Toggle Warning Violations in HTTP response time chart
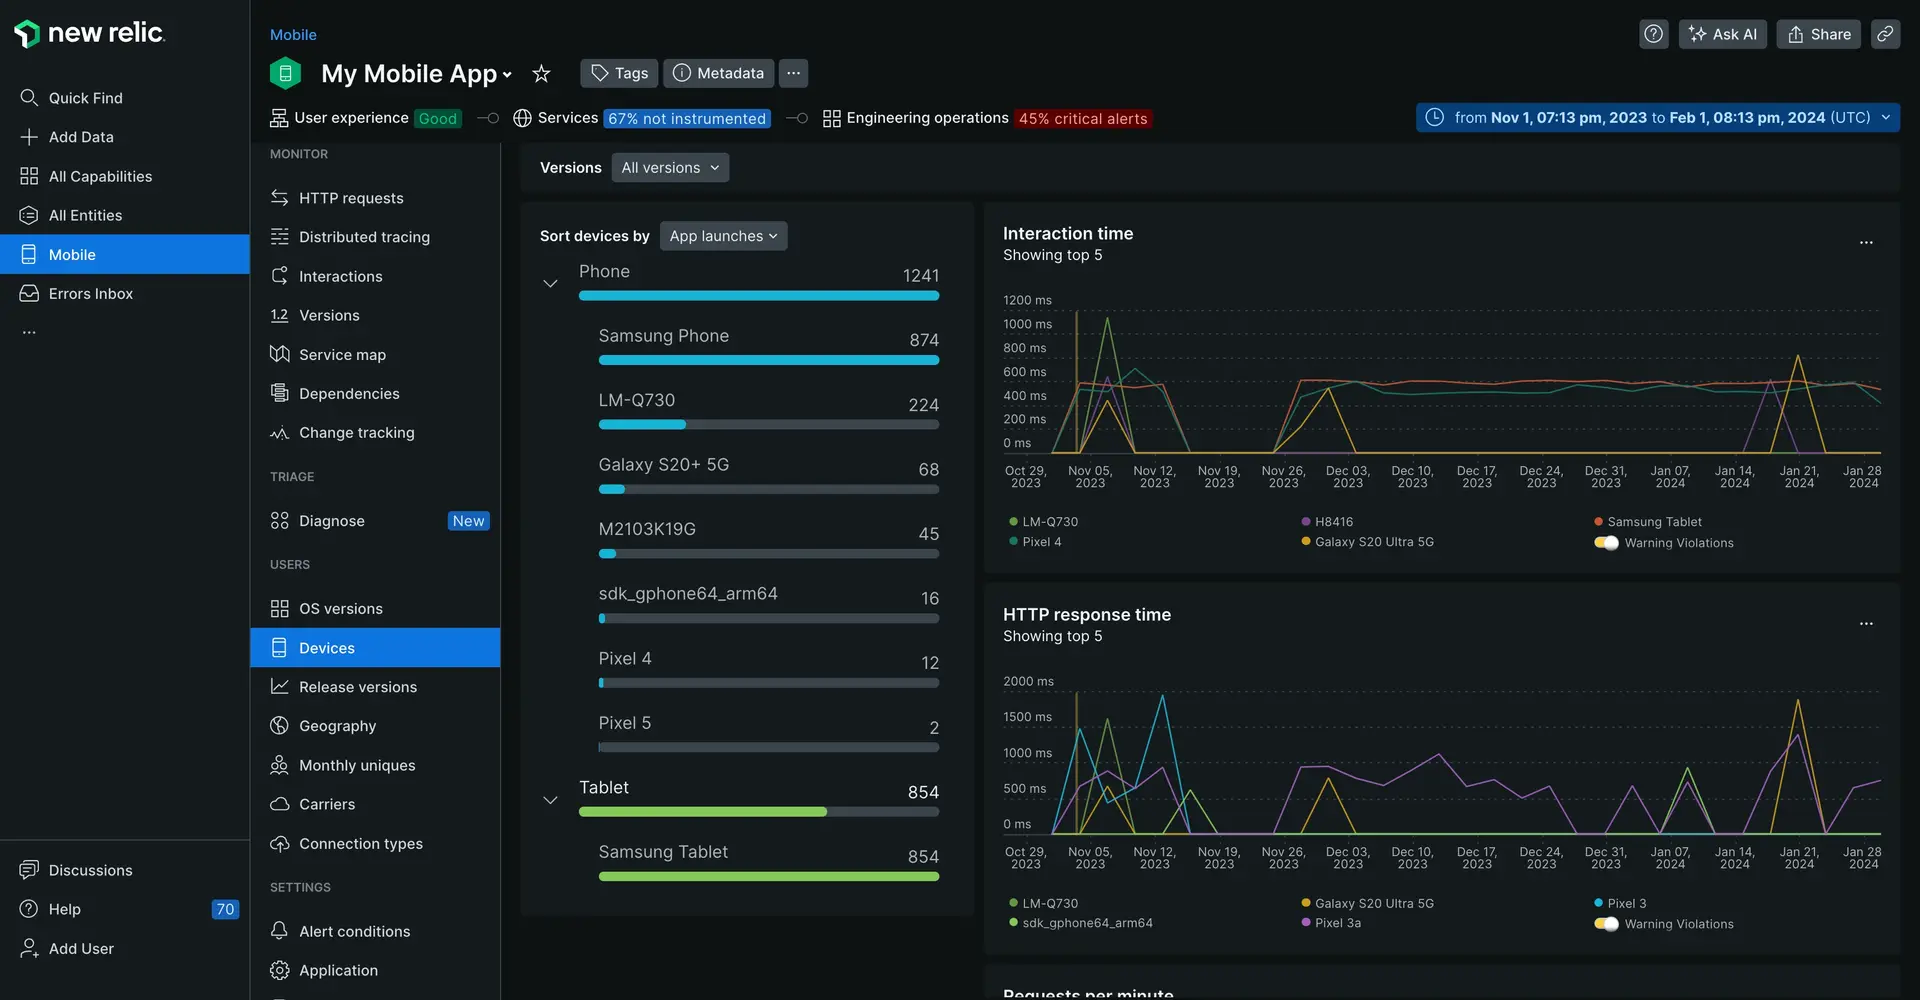 point(1606,924)
